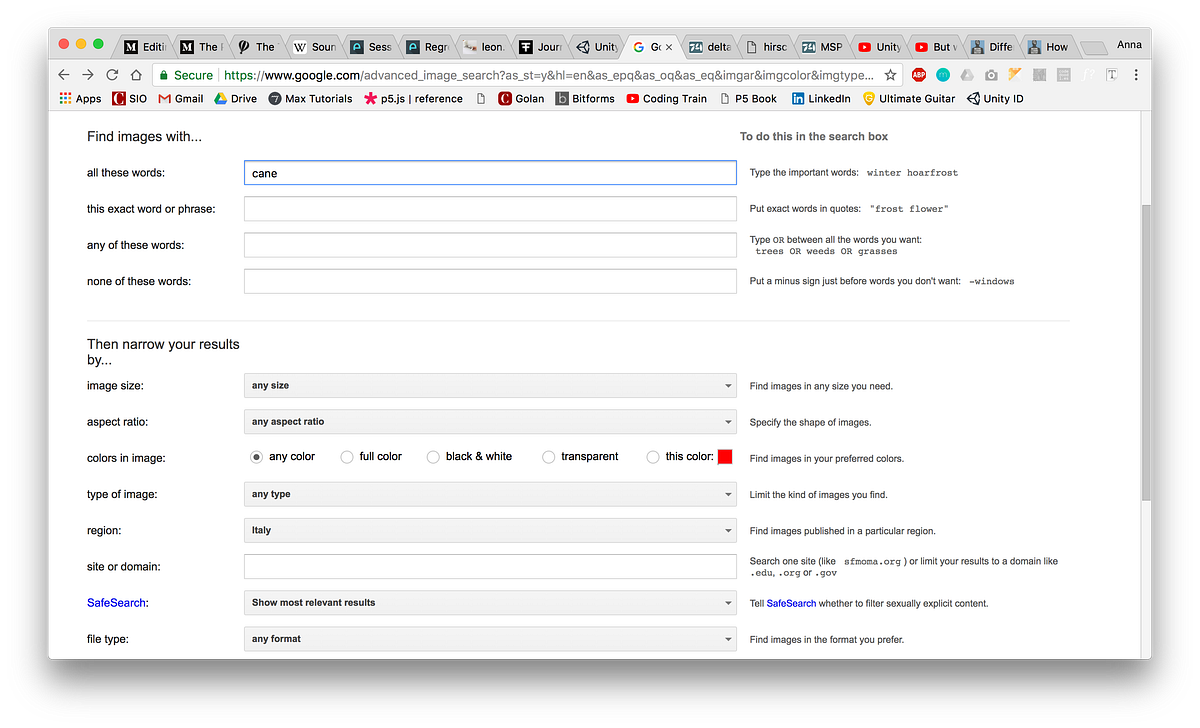Open the Golan bookmark

pos(521,99)
